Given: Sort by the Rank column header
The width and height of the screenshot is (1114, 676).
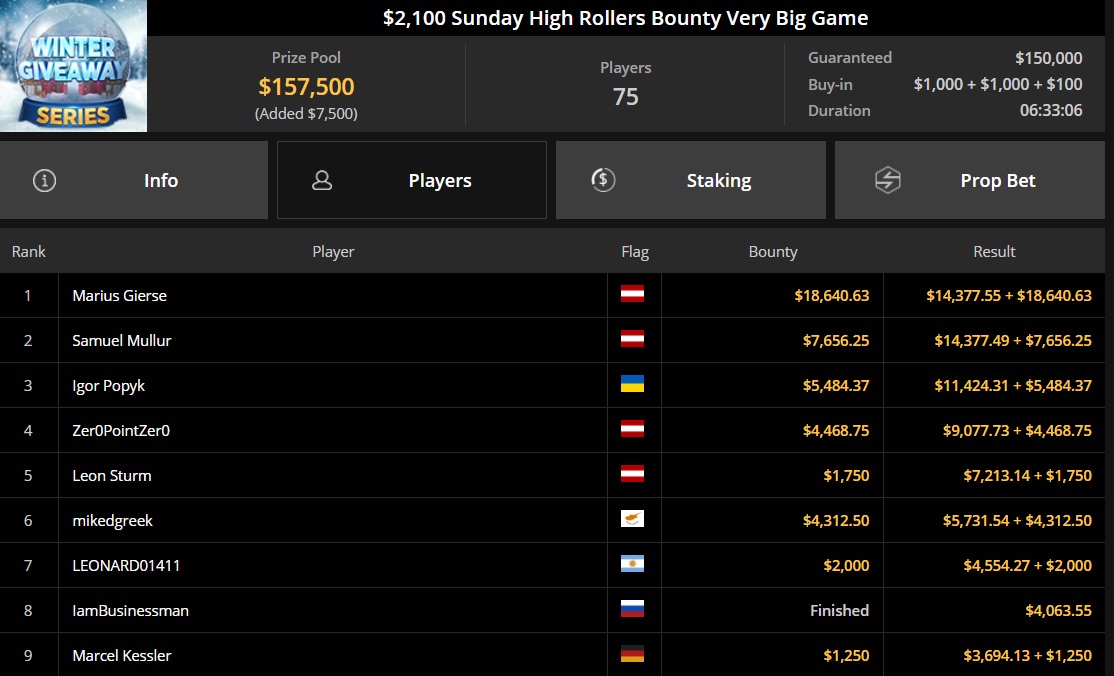Looking at the screenshot, I should click(x=28, y=252).
